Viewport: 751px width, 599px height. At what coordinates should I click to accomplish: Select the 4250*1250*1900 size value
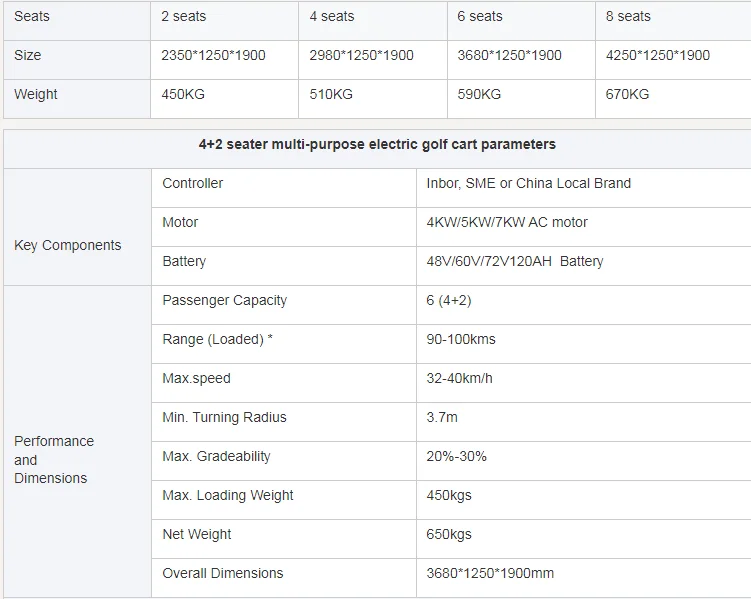click(x=657, y=55)
